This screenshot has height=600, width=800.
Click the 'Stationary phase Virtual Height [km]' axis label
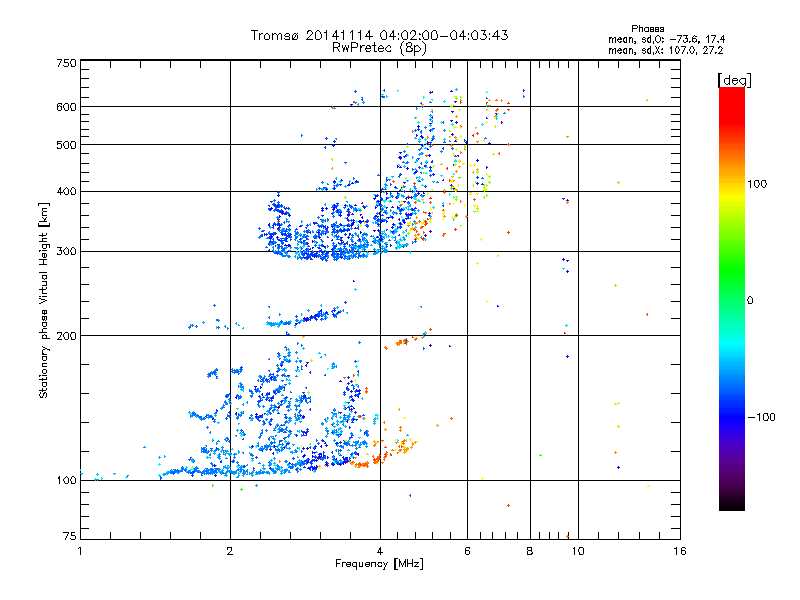point(44,300)
